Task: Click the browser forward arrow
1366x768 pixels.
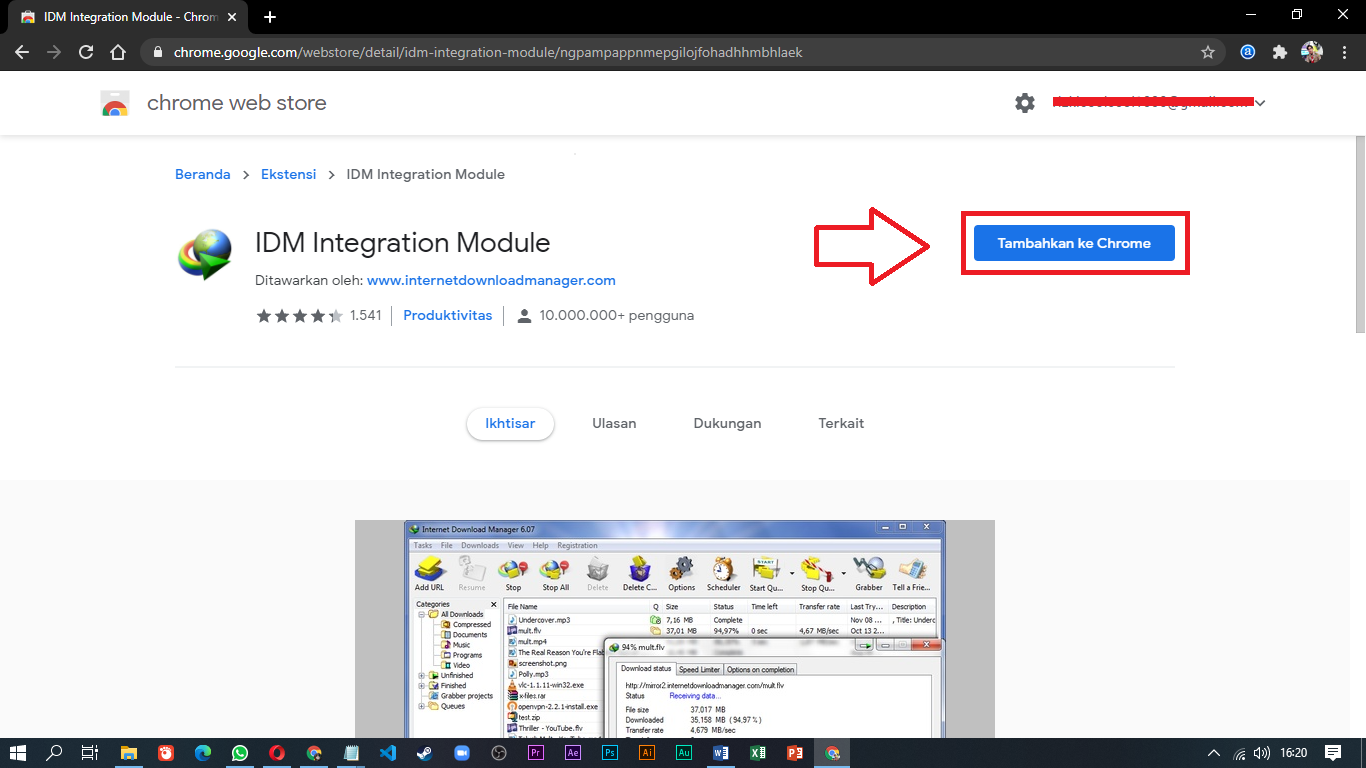Action: [x=54, y=52]
